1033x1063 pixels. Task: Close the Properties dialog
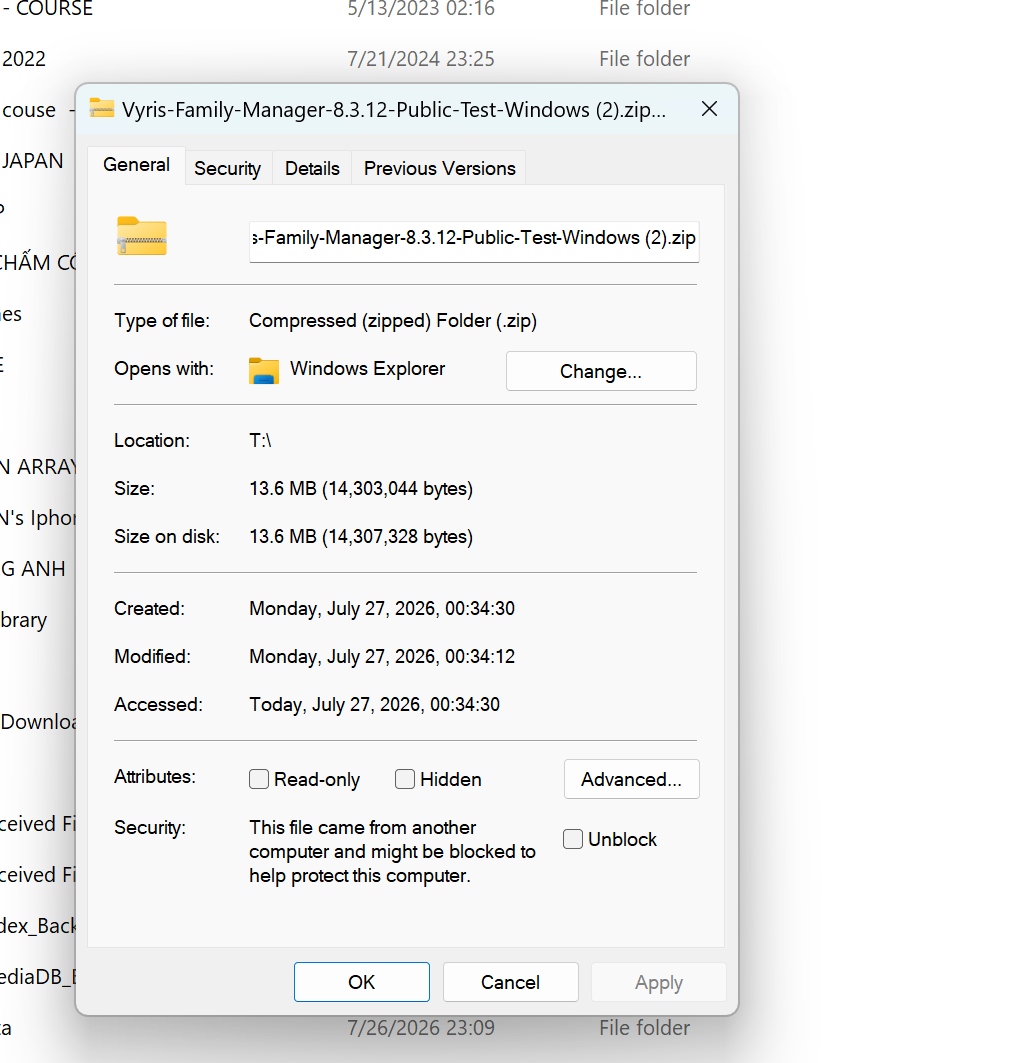(x=709, y=108)
